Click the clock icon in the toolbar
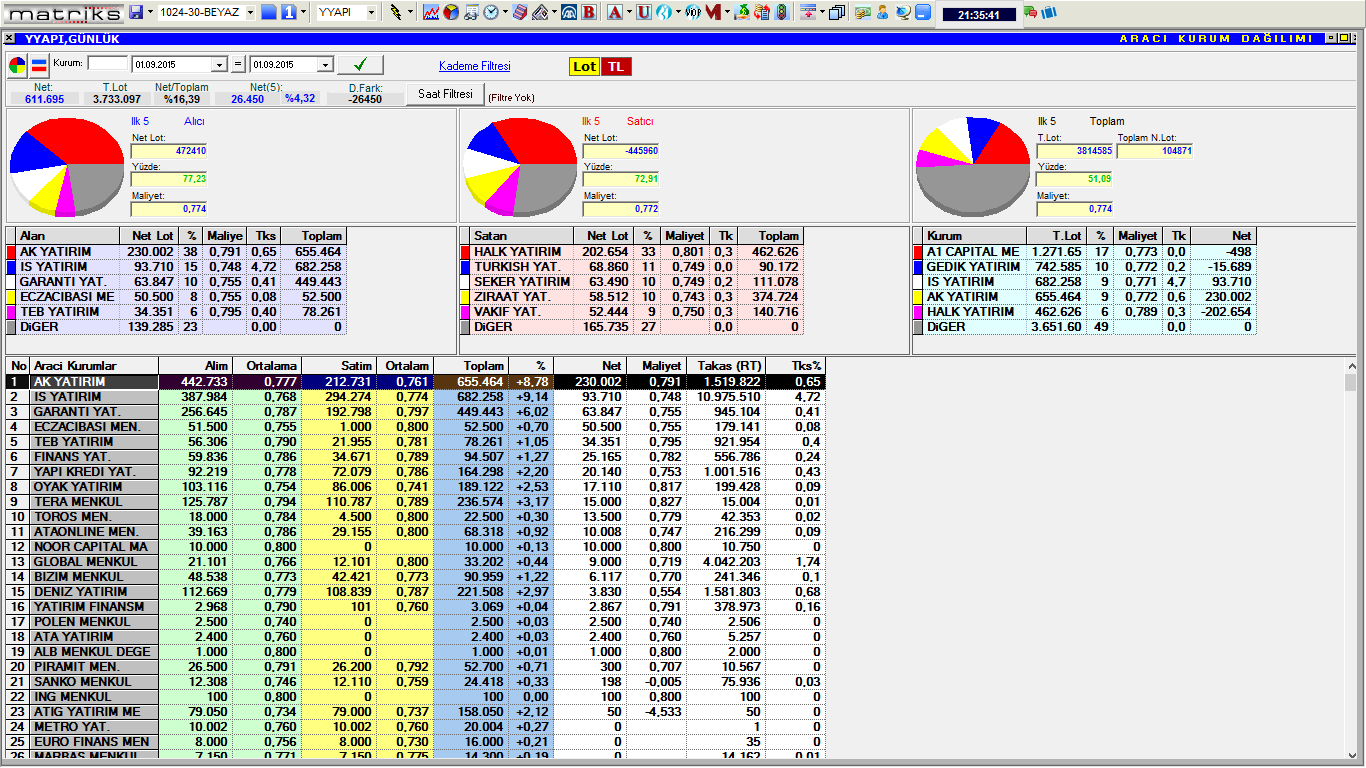This screenshot has height=768, width=1366. (491, 13)
